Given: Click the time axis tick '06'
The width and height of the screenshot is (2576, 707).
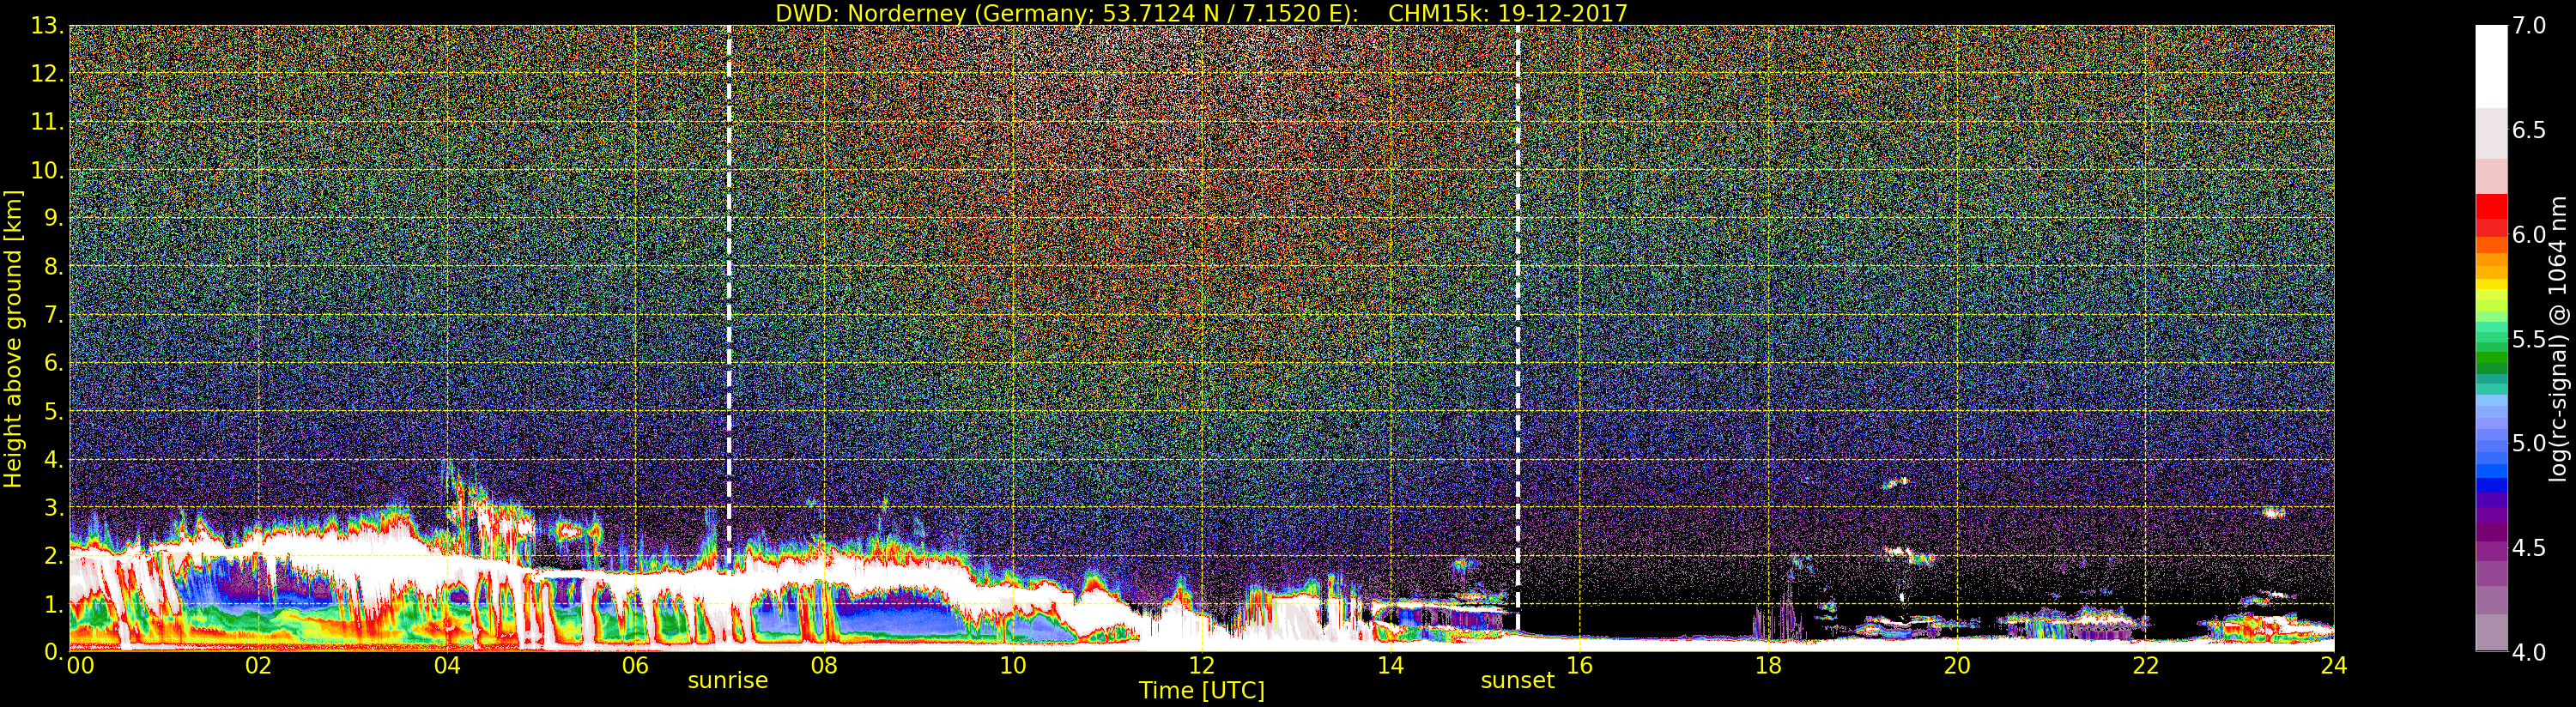Looking at the screenshot, I should (635, 665).
